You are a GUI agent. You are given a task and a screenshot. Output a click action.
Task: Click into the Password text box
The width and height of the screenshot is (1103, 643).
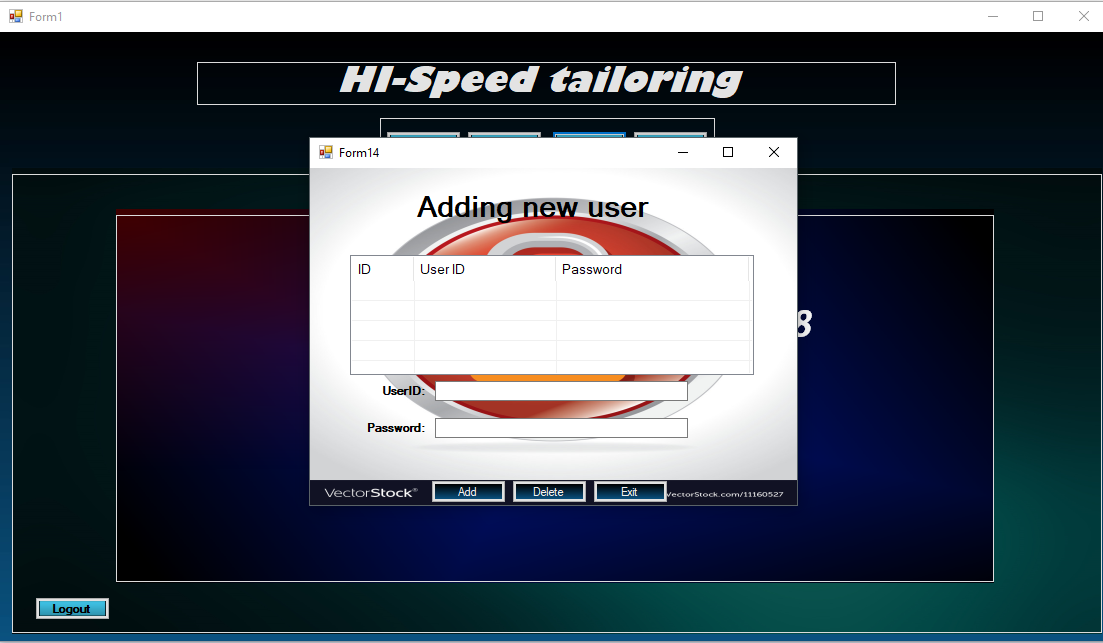pyautogui.click(x=561, y=428)
